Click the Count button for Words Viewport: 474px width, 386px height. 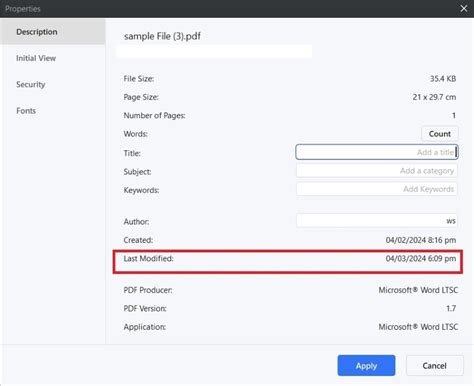[440, 134]
